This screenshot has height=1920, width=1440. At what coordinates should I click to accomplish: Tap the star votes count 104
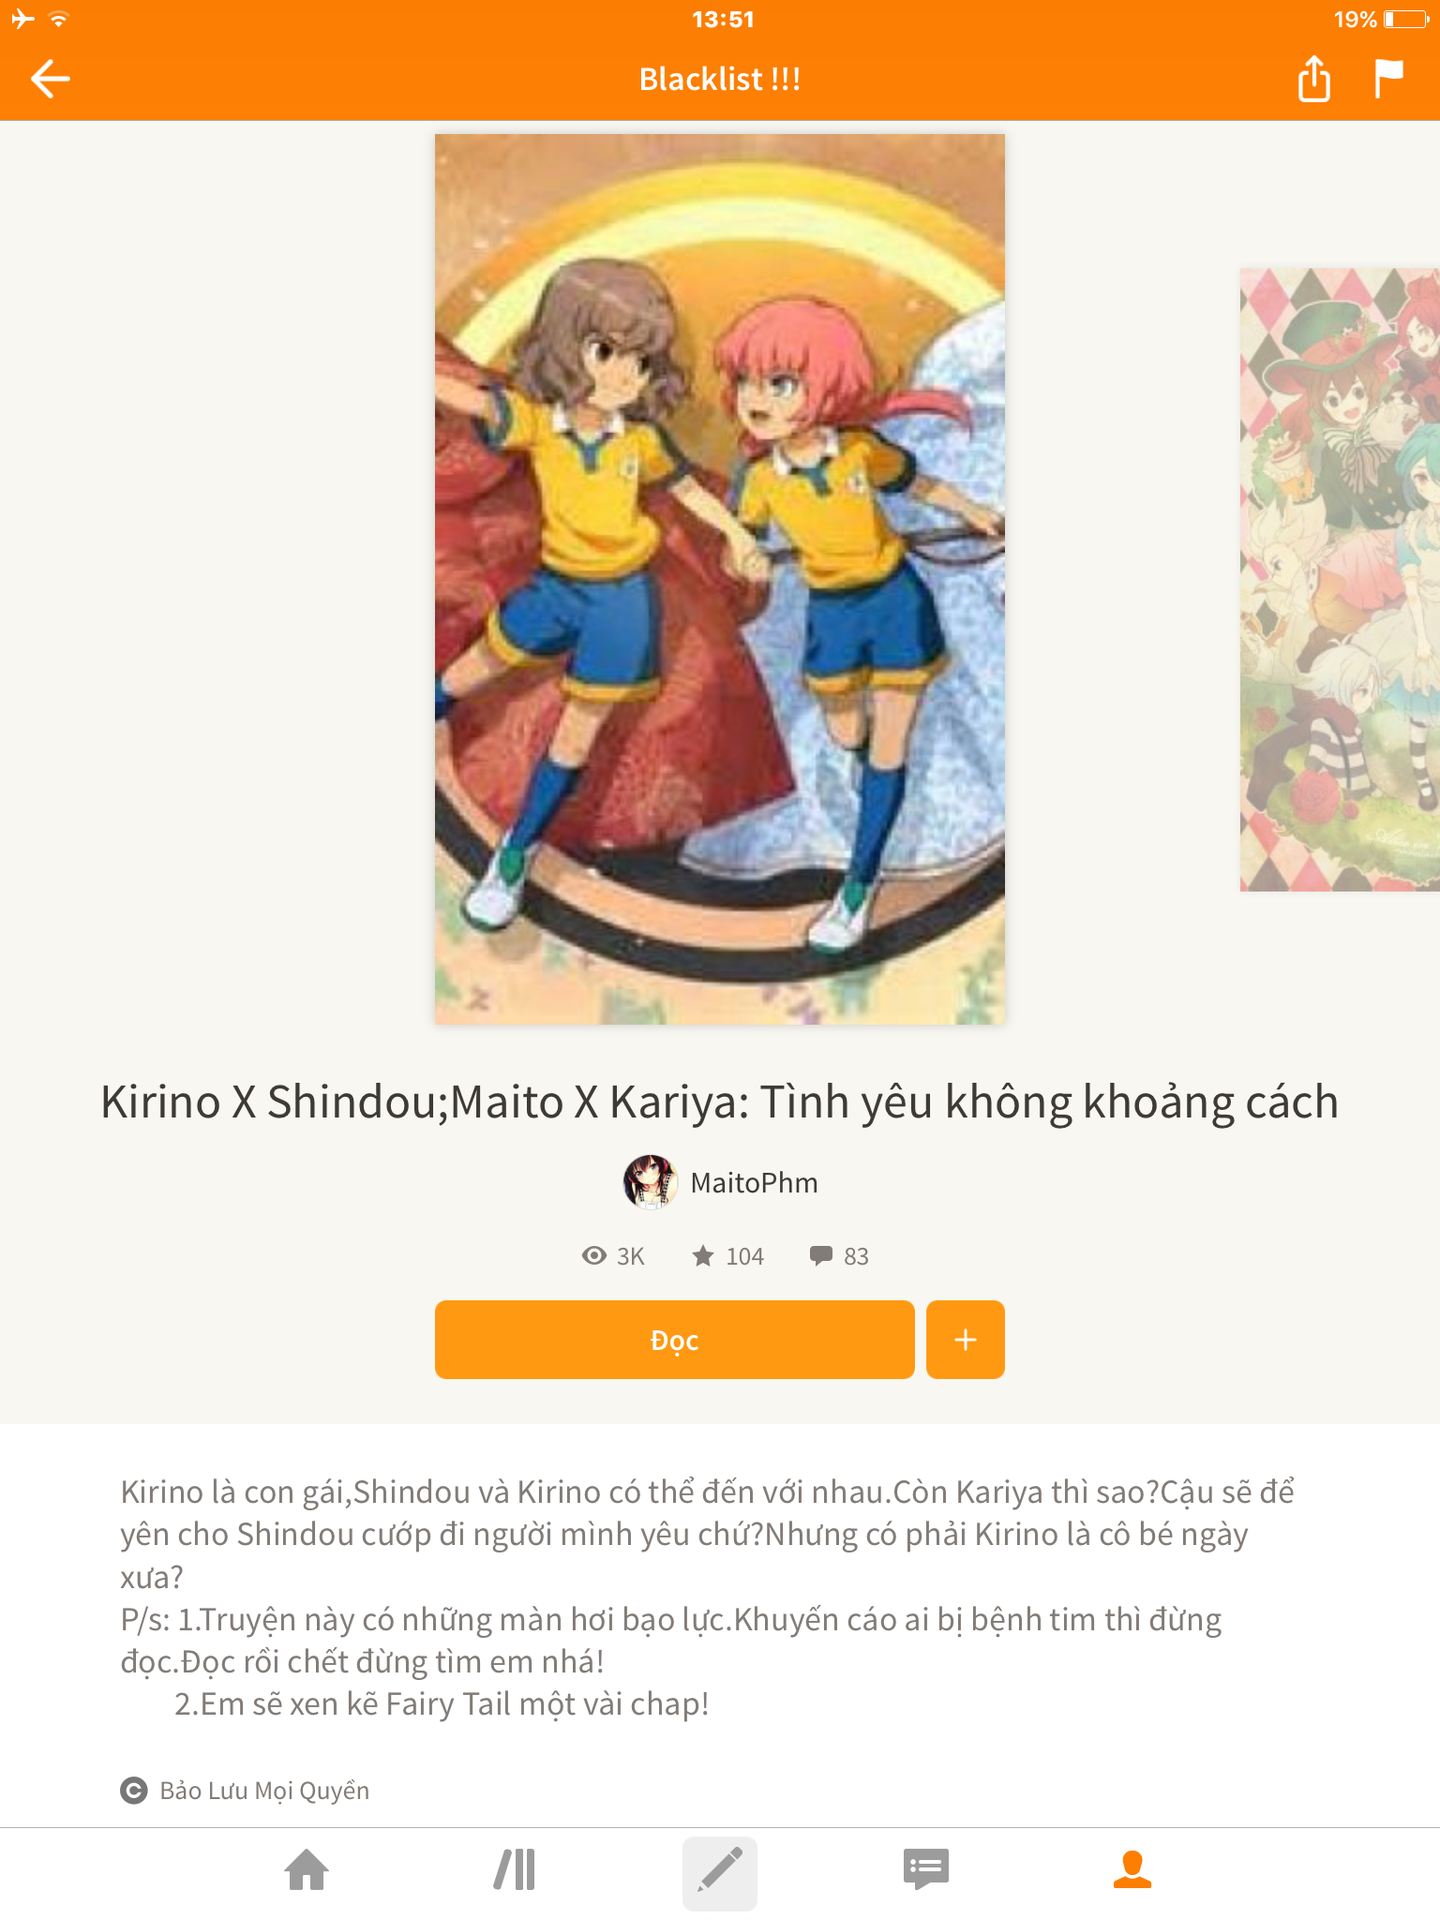pos(728,1256)
